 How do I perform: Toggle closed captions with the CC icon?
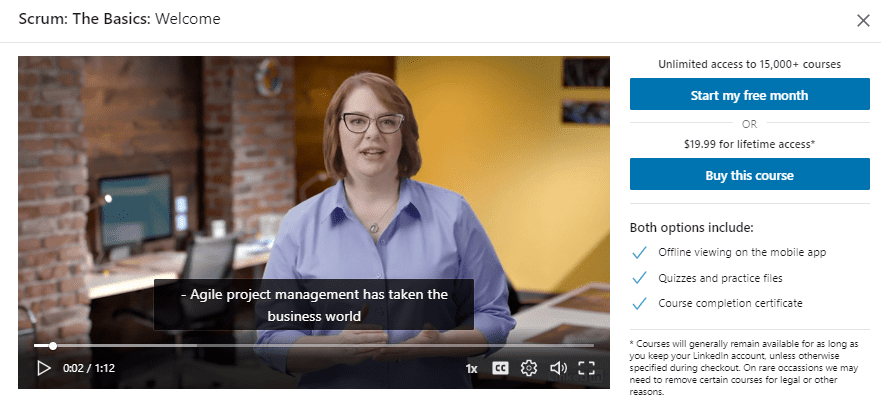pyautogui.click(x=500, y=368)
